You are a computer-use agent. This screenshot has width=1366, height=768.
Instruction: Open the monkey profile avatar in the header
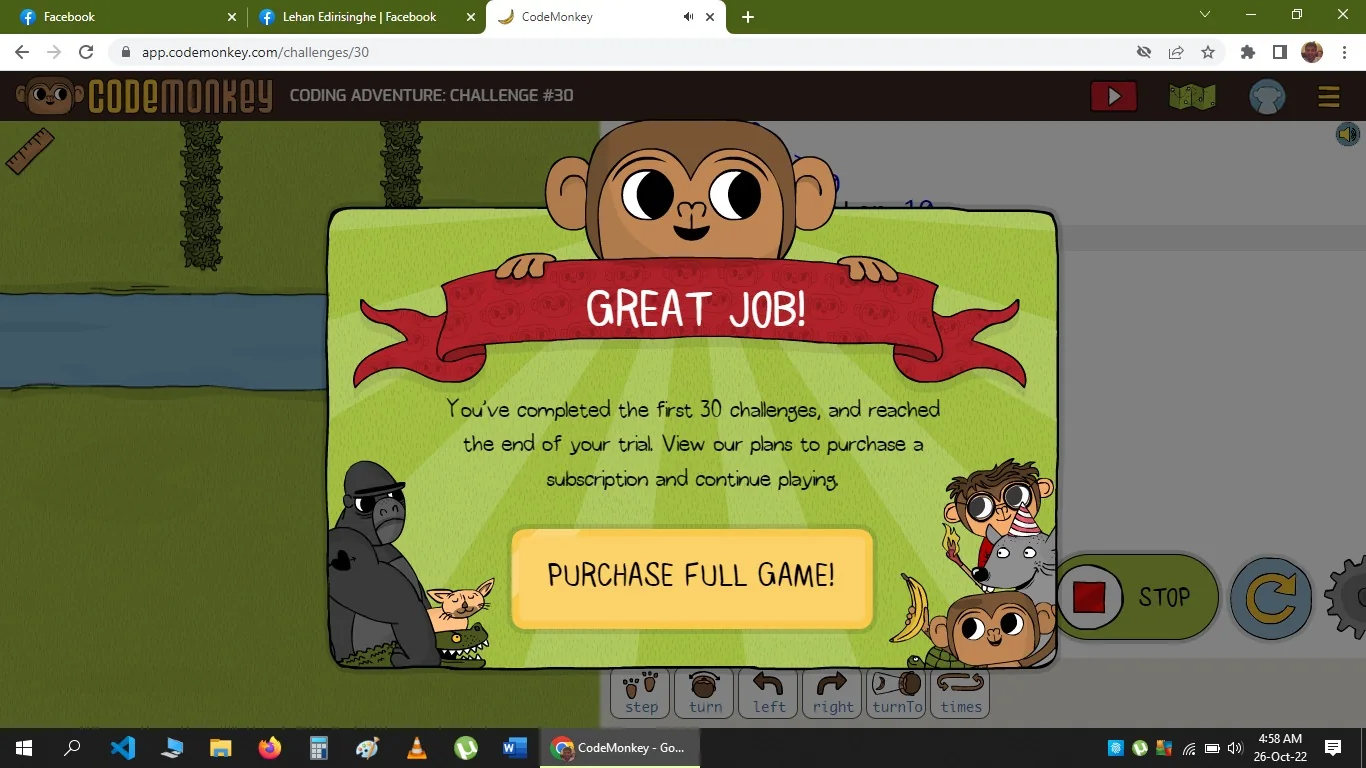1267,96
